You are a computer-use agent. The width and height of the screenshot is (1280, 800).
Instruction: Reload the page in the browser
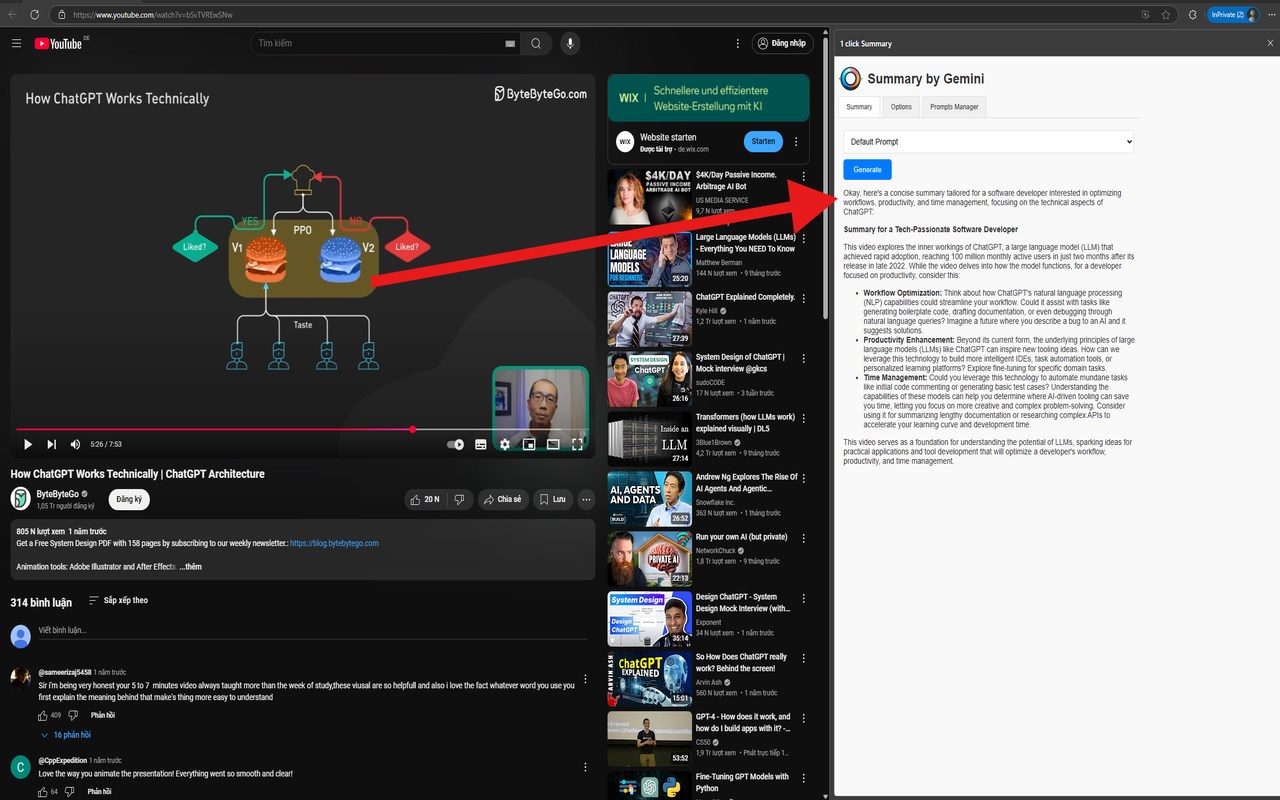[x=34, y=15]
